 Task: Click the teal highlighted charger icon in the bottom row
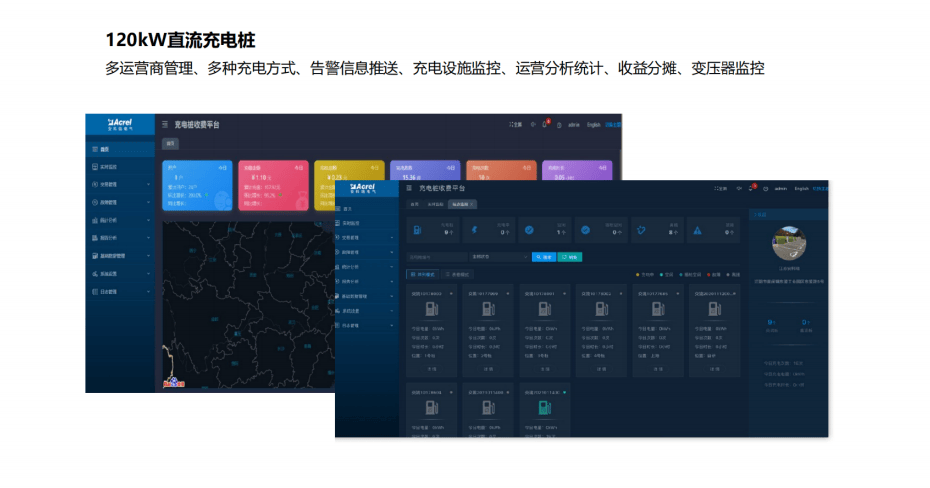click(x=544, y=407)
